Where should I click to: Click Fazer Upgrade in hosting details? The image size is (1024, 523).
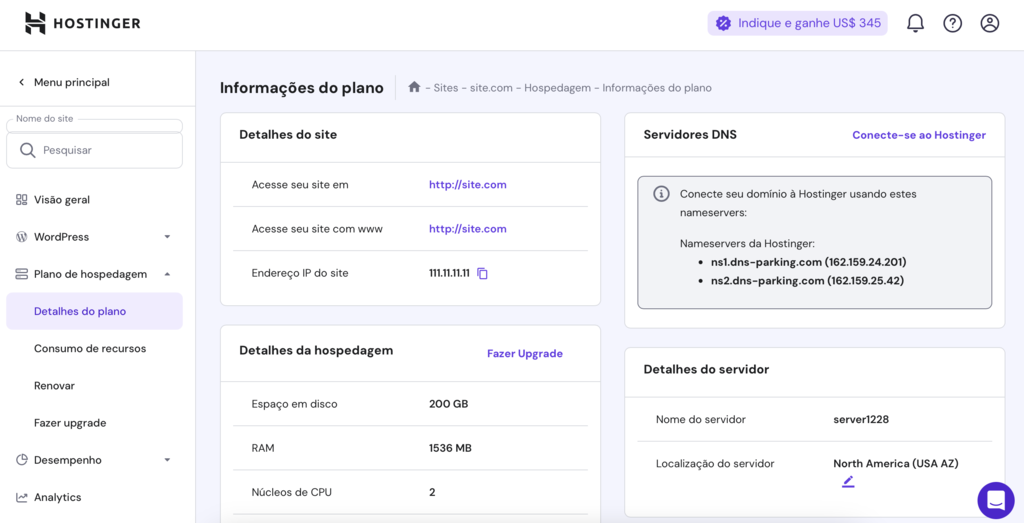[x=524, y=353]
